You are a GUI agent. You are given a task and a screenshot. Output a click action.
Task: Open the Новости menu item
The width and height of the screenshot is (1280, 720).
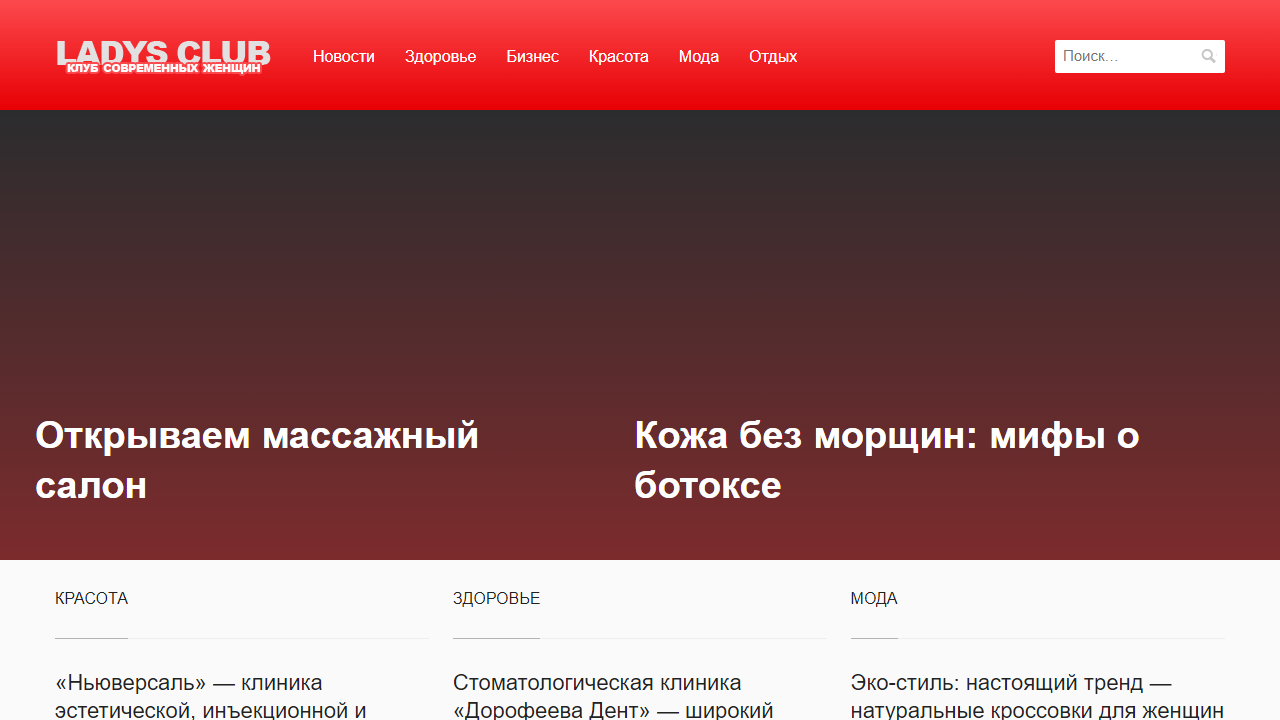coord(344,56)
